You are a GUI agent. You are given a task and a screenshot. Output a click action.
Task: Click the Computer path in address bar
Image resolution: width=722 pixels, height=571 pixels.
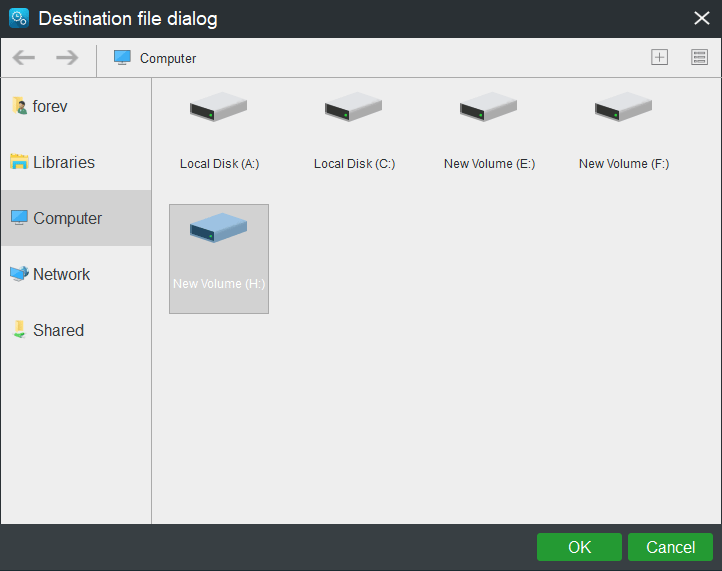tap(168, 58)
